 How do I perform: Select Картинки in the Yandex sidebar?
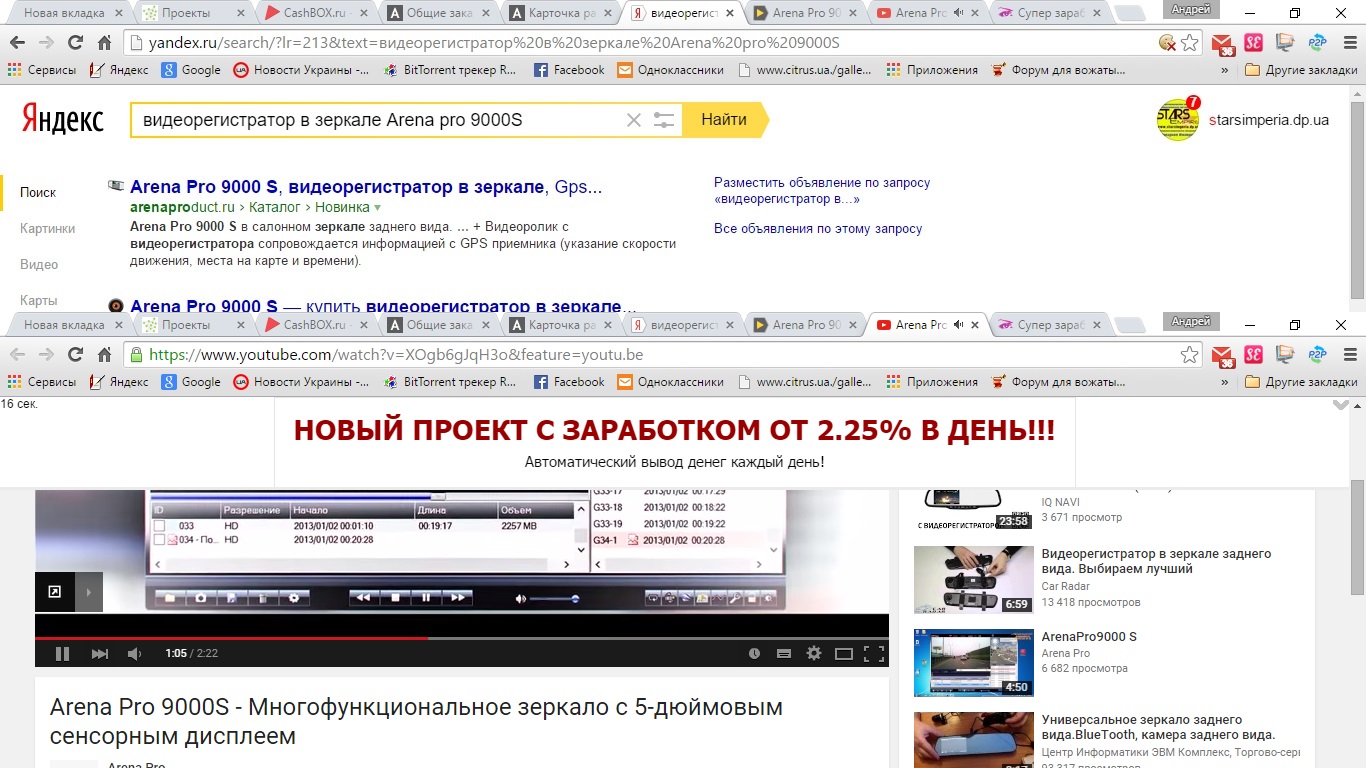(48, 228)
